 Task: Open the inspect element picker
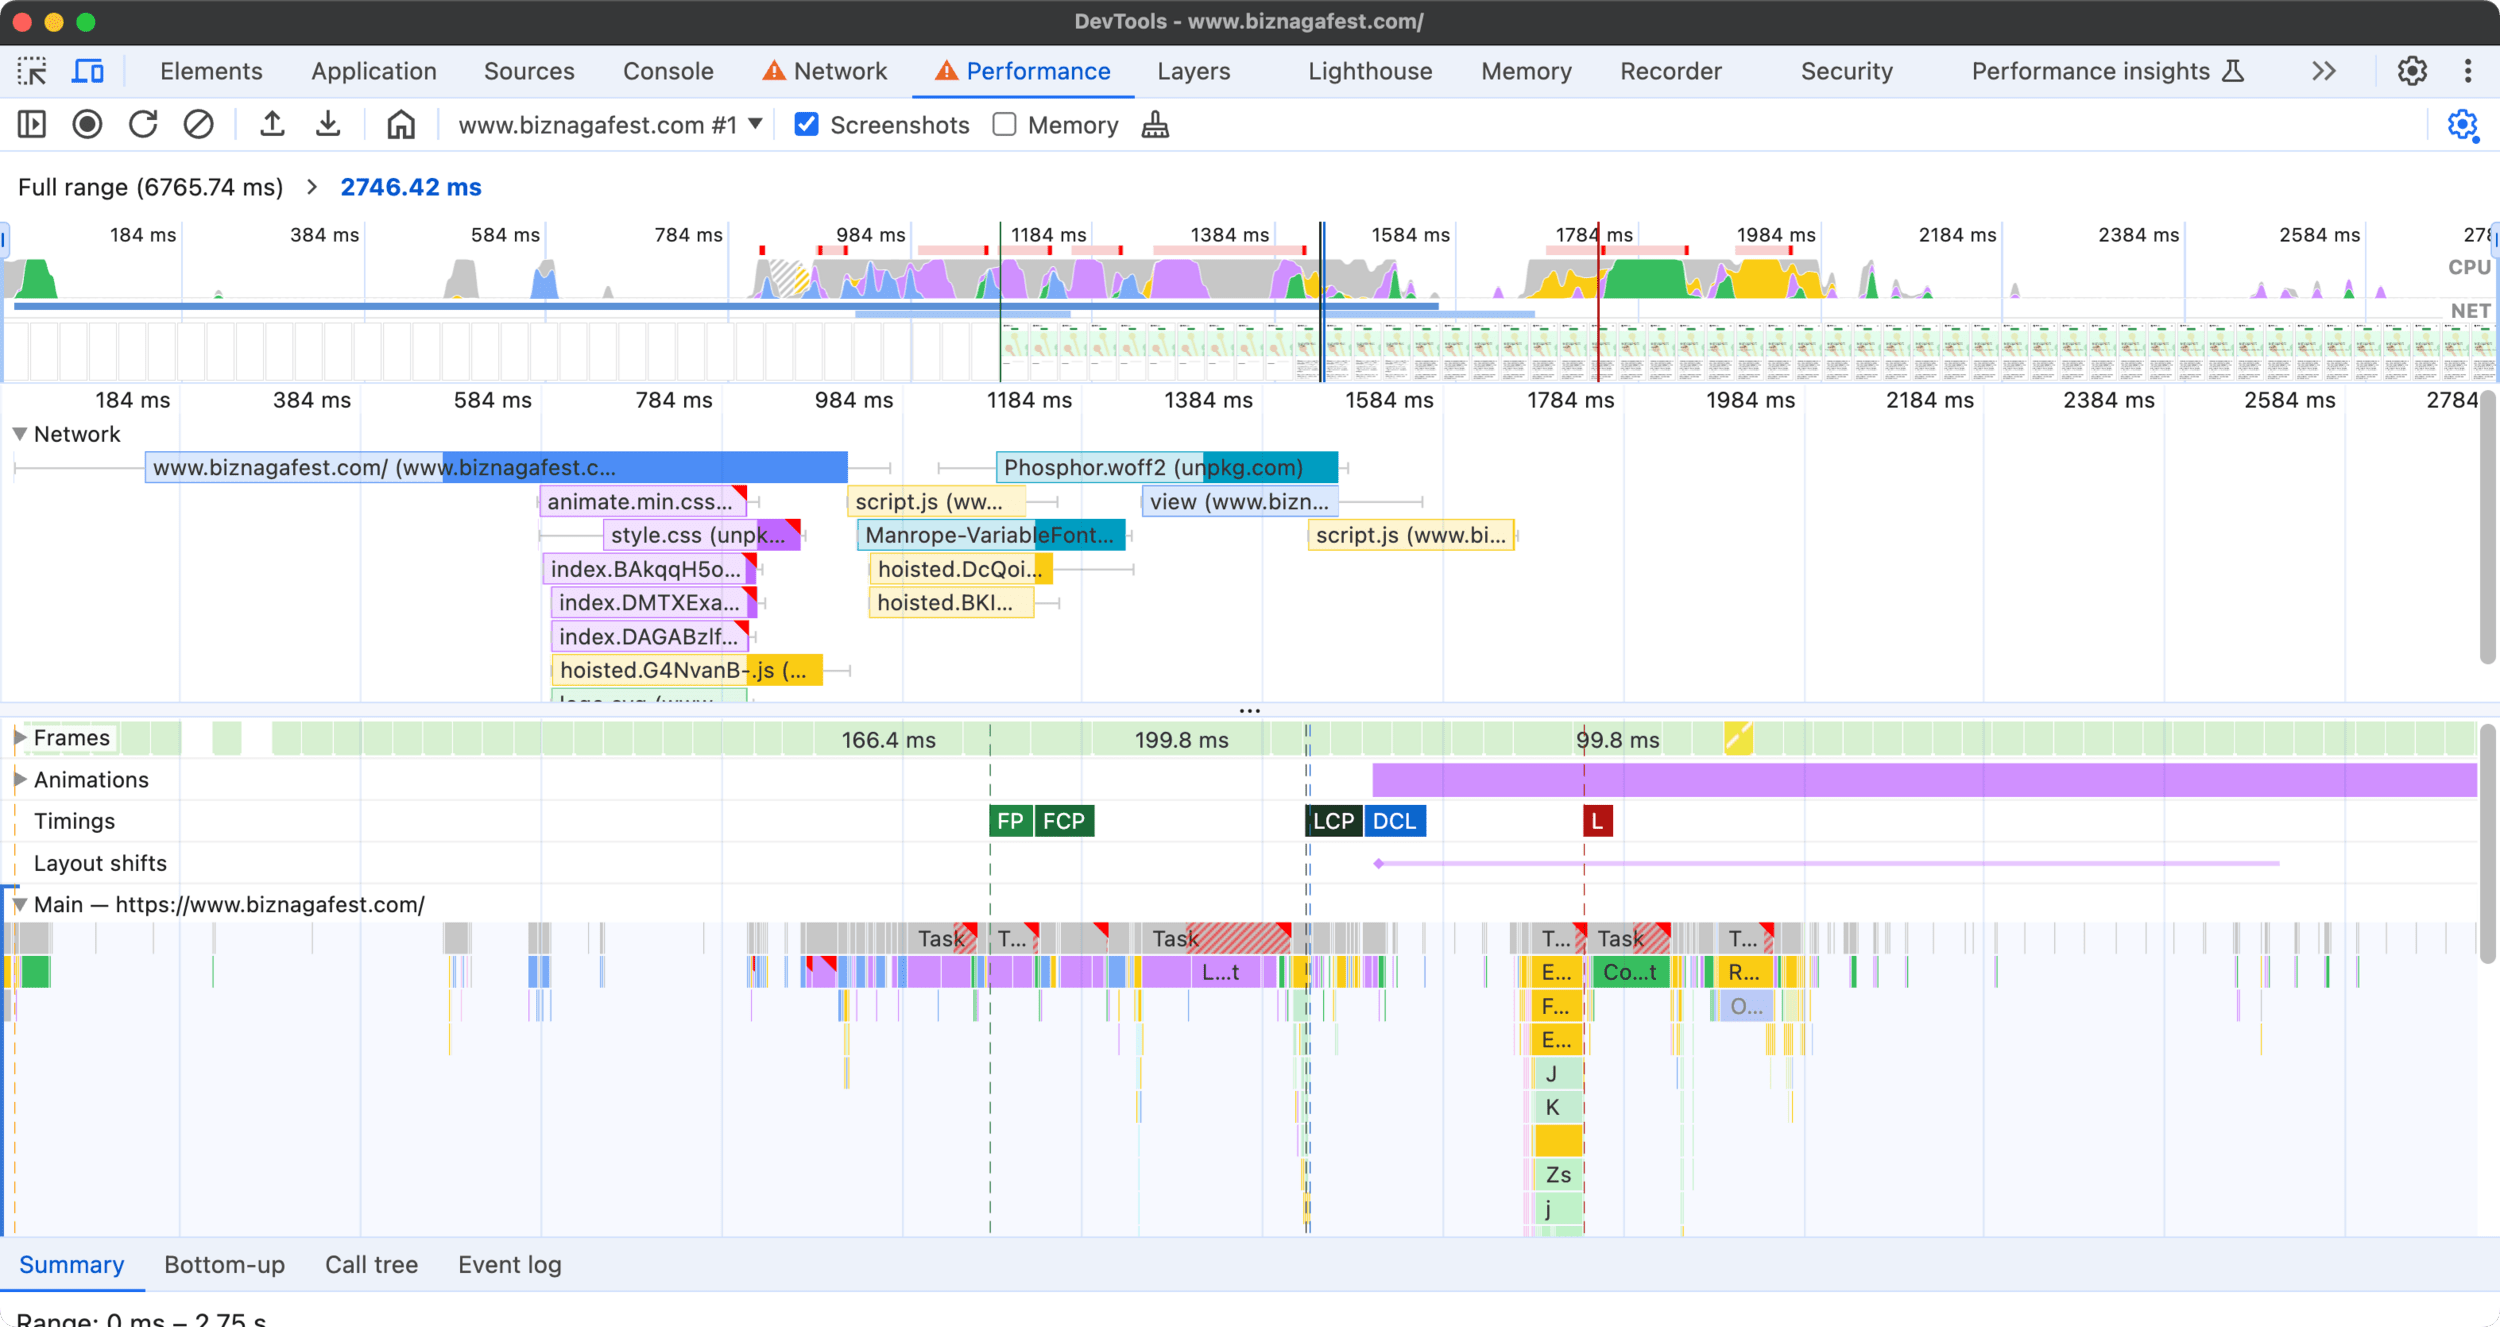[32, 71]
